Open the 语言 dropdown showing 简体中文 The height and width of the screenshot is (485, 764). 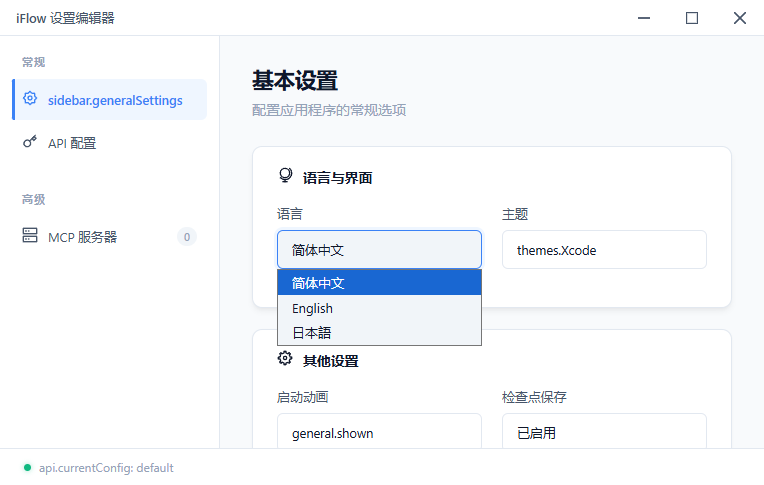[379, 250]
